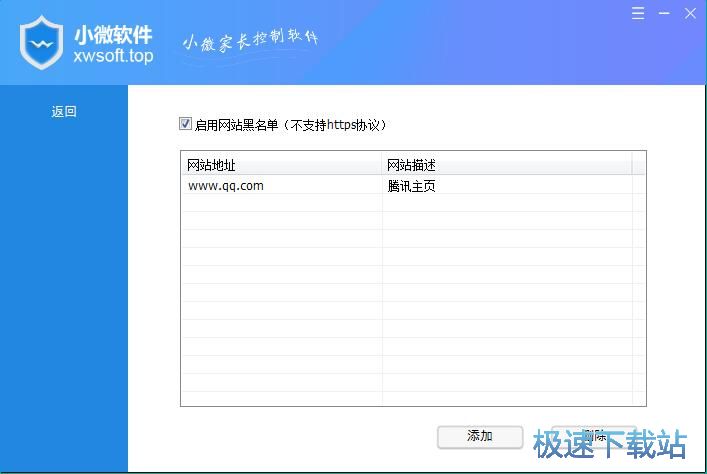The width and height of the screenshot is (707, 474).
Task: Click the xwsoft.top website text
Action: pos(114,56)
